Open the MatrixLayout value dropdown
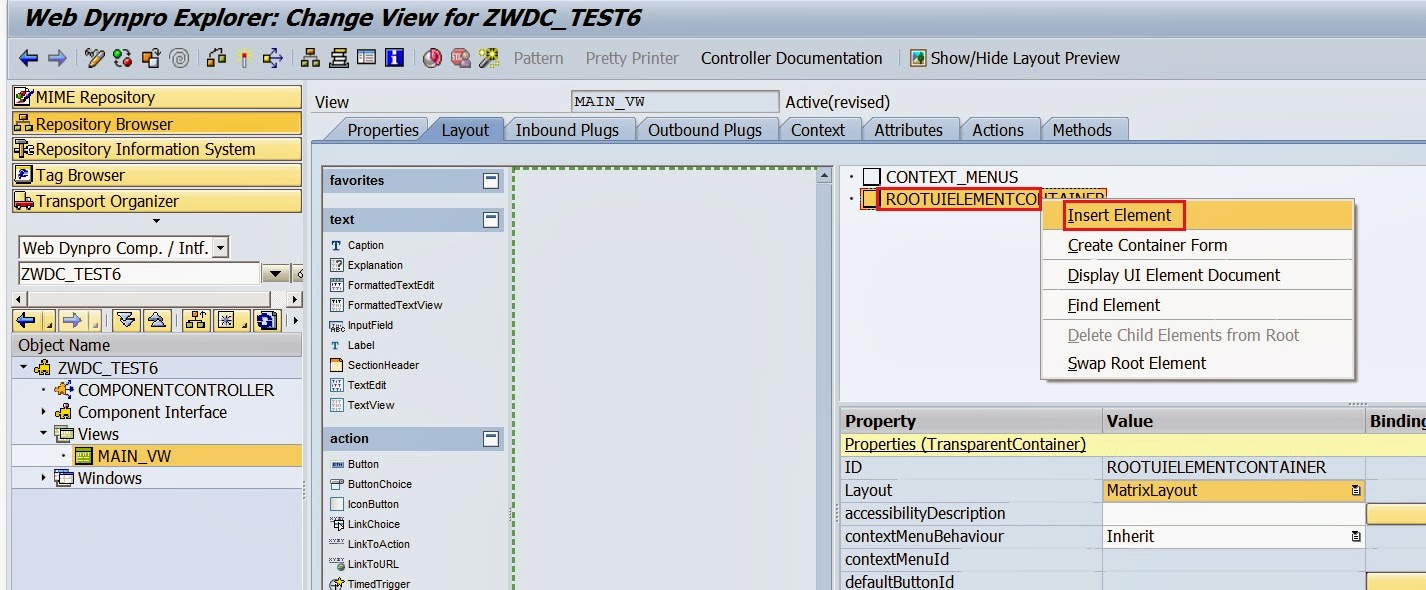1426x590 pixels. (1355, 491)
